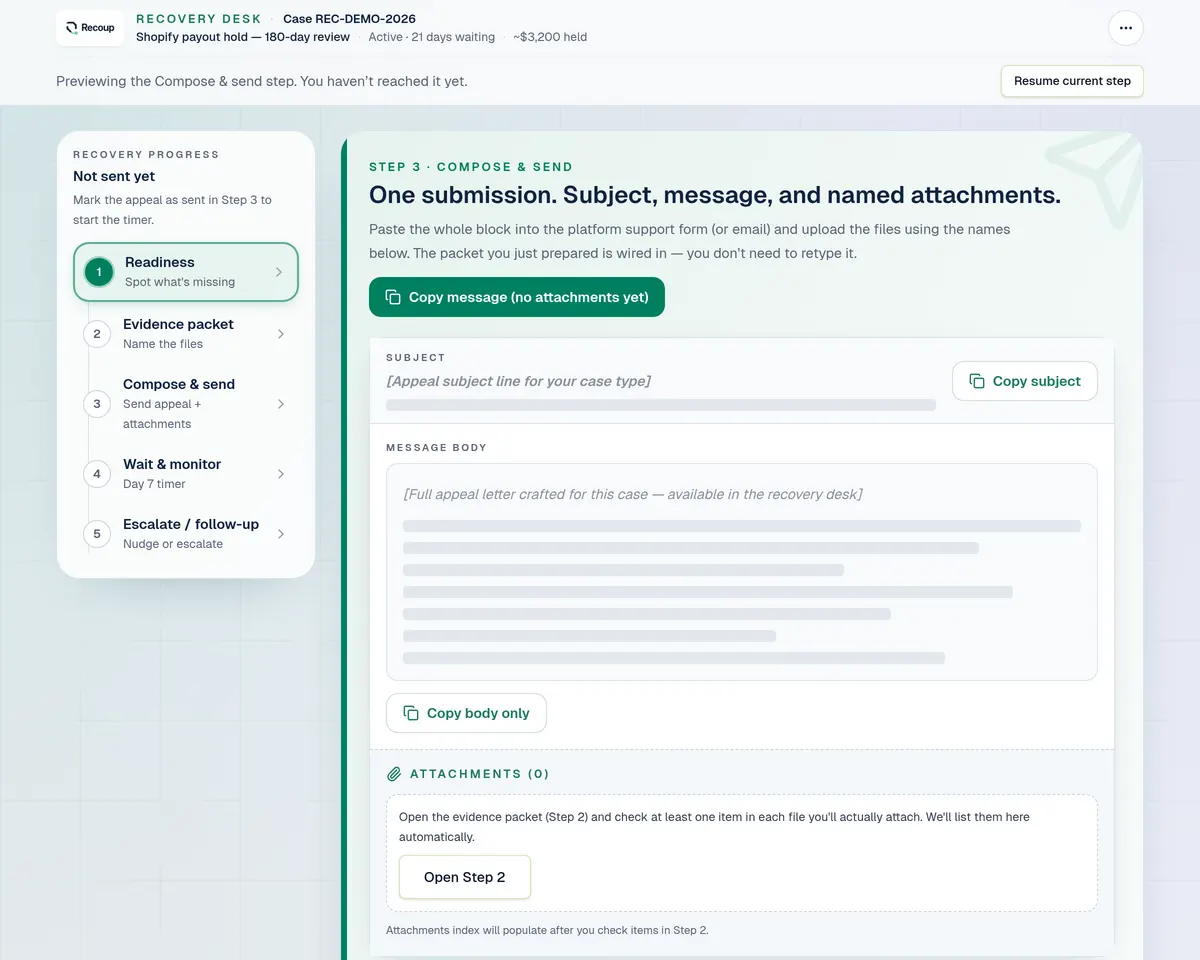Click step 3 numbered circle for Compose & send
The height and width of the screenshot is (960, 1200).
click(x=97, y=404)
